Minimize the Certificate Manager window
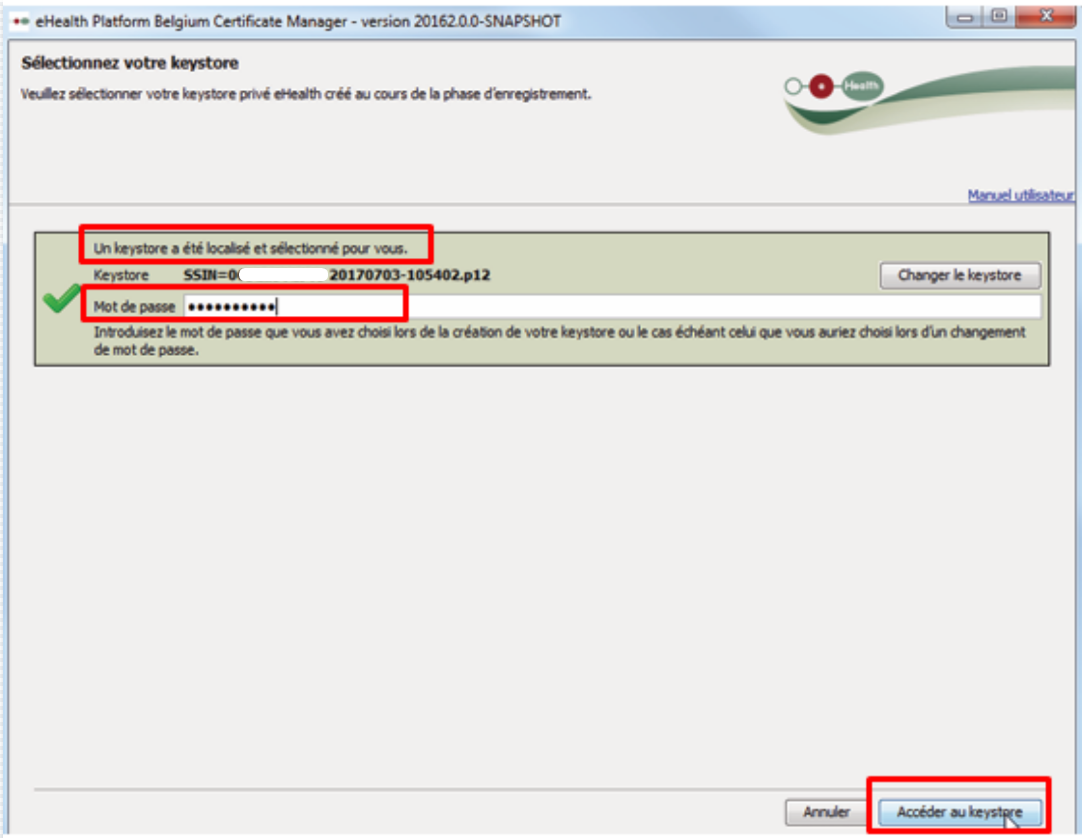The height and width of the screenshot is (838, 1082). 965,17
